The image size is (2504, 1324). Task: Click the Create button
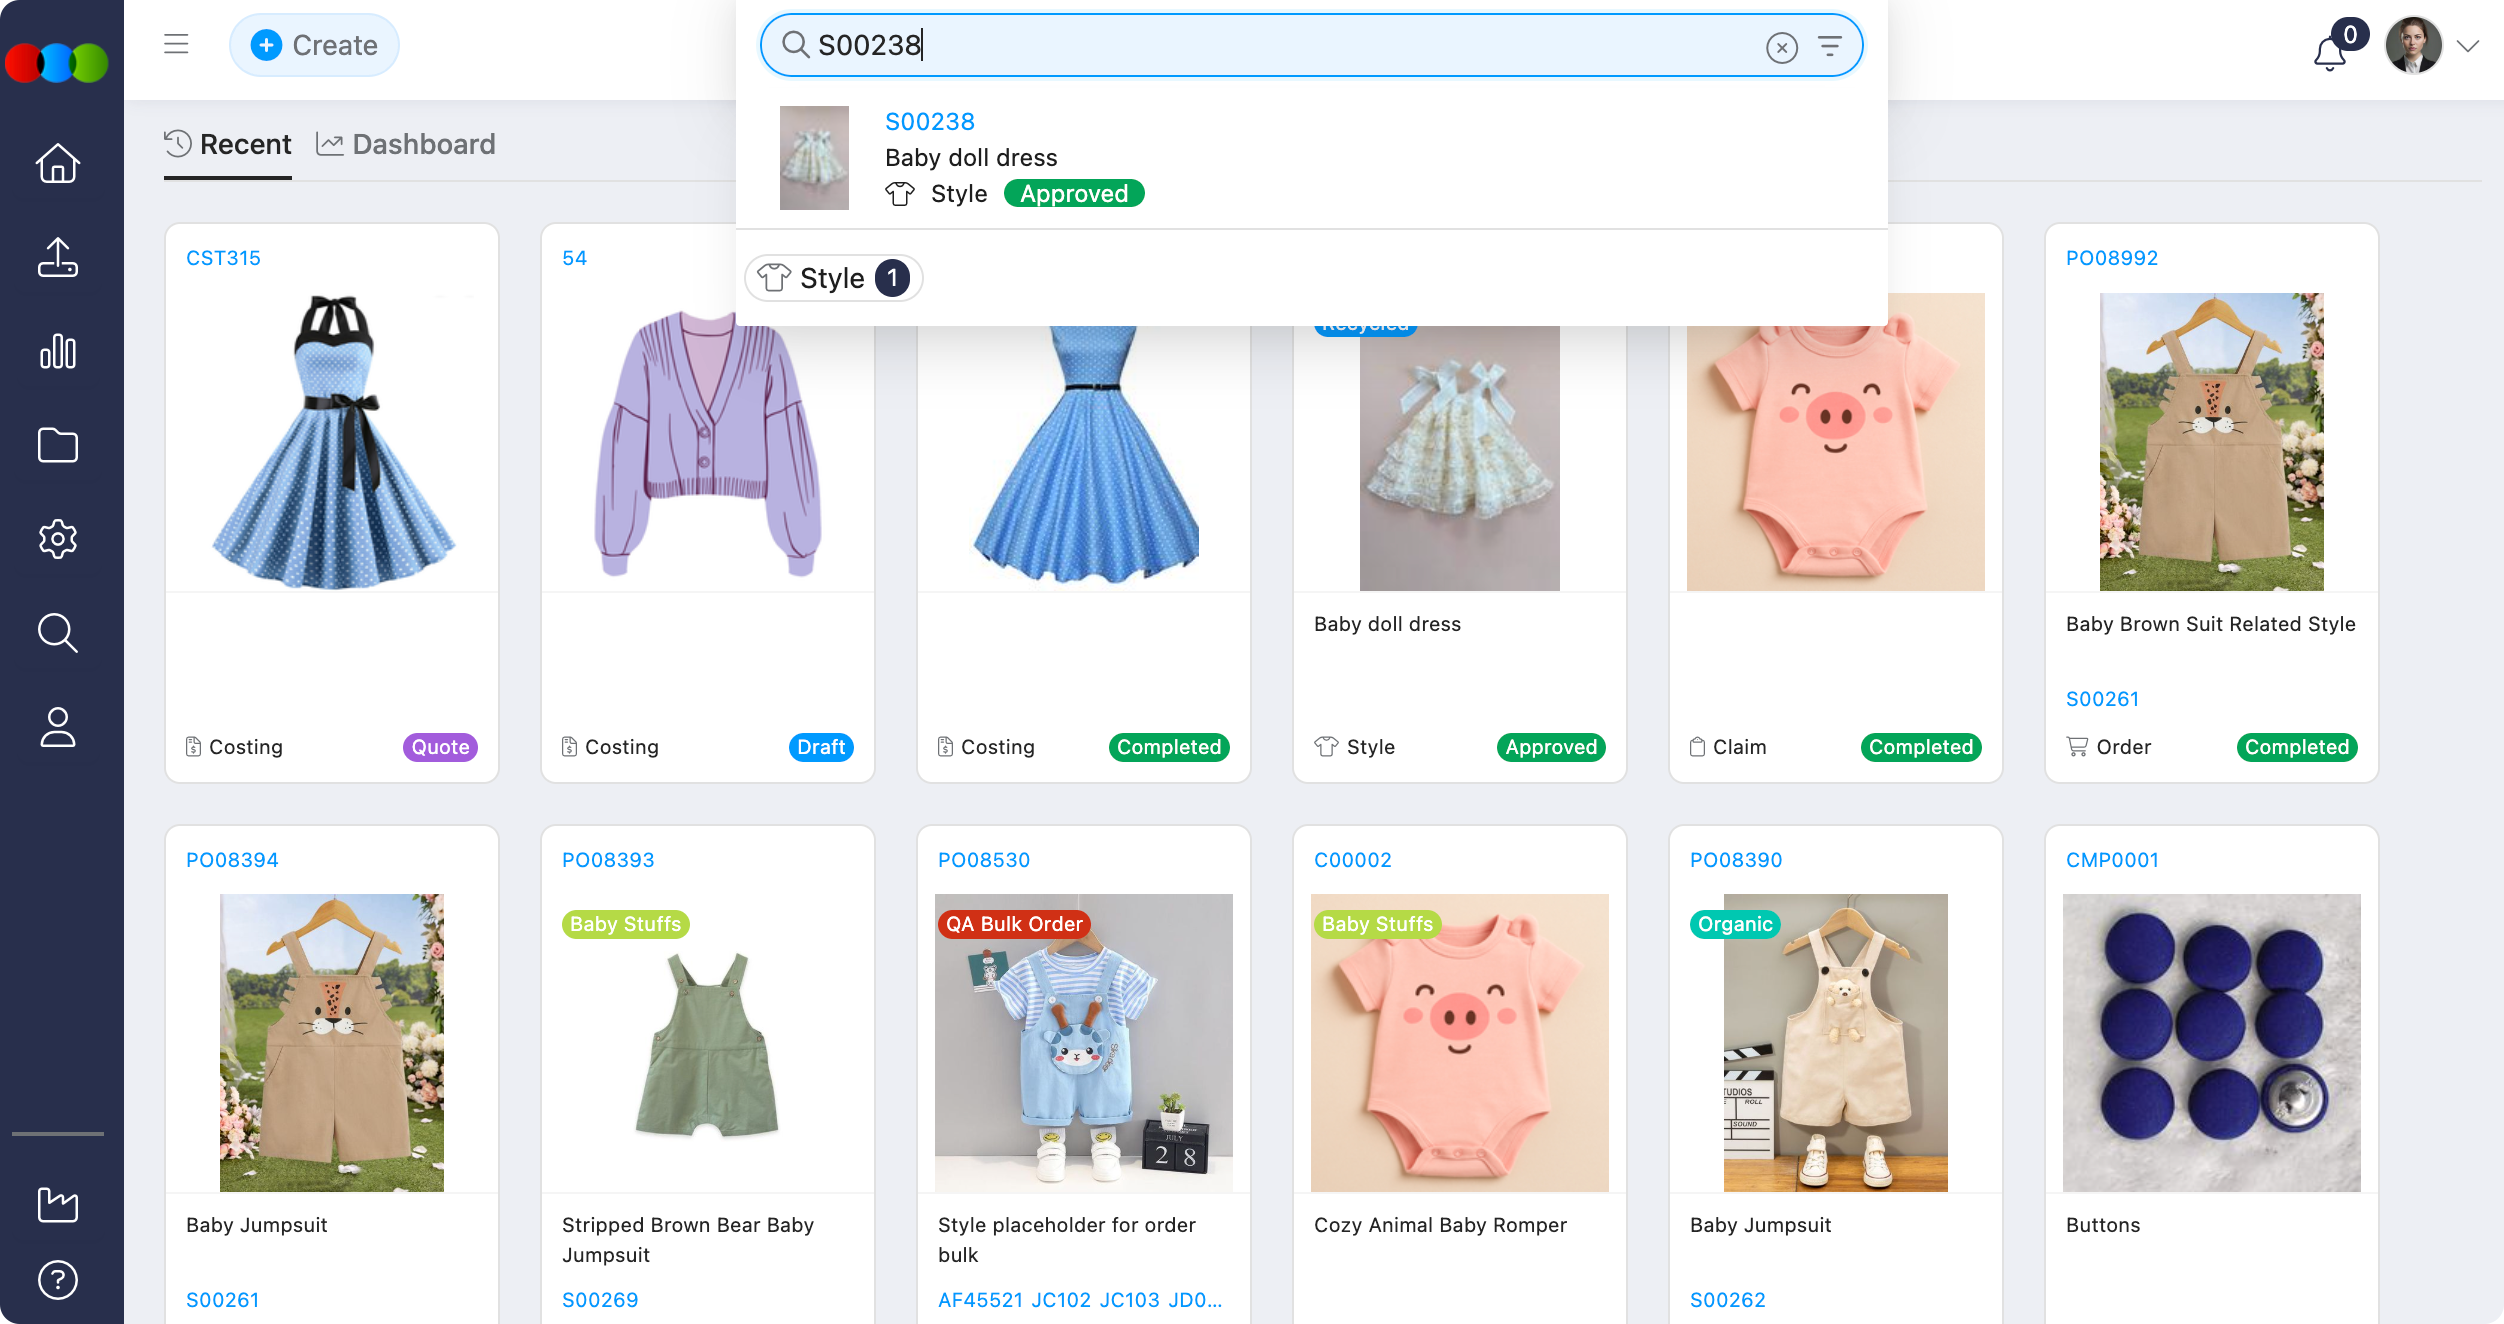314,45
